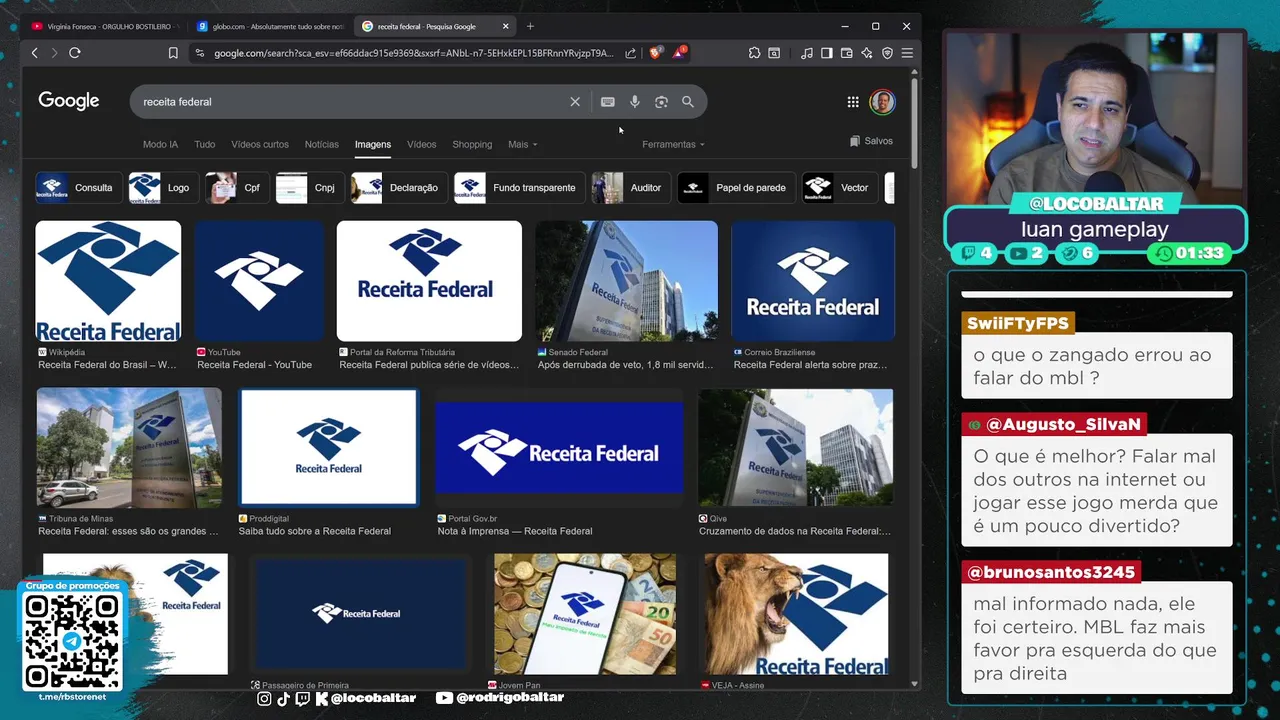
Task: Go back to the previous page
Action: [35, 53]
